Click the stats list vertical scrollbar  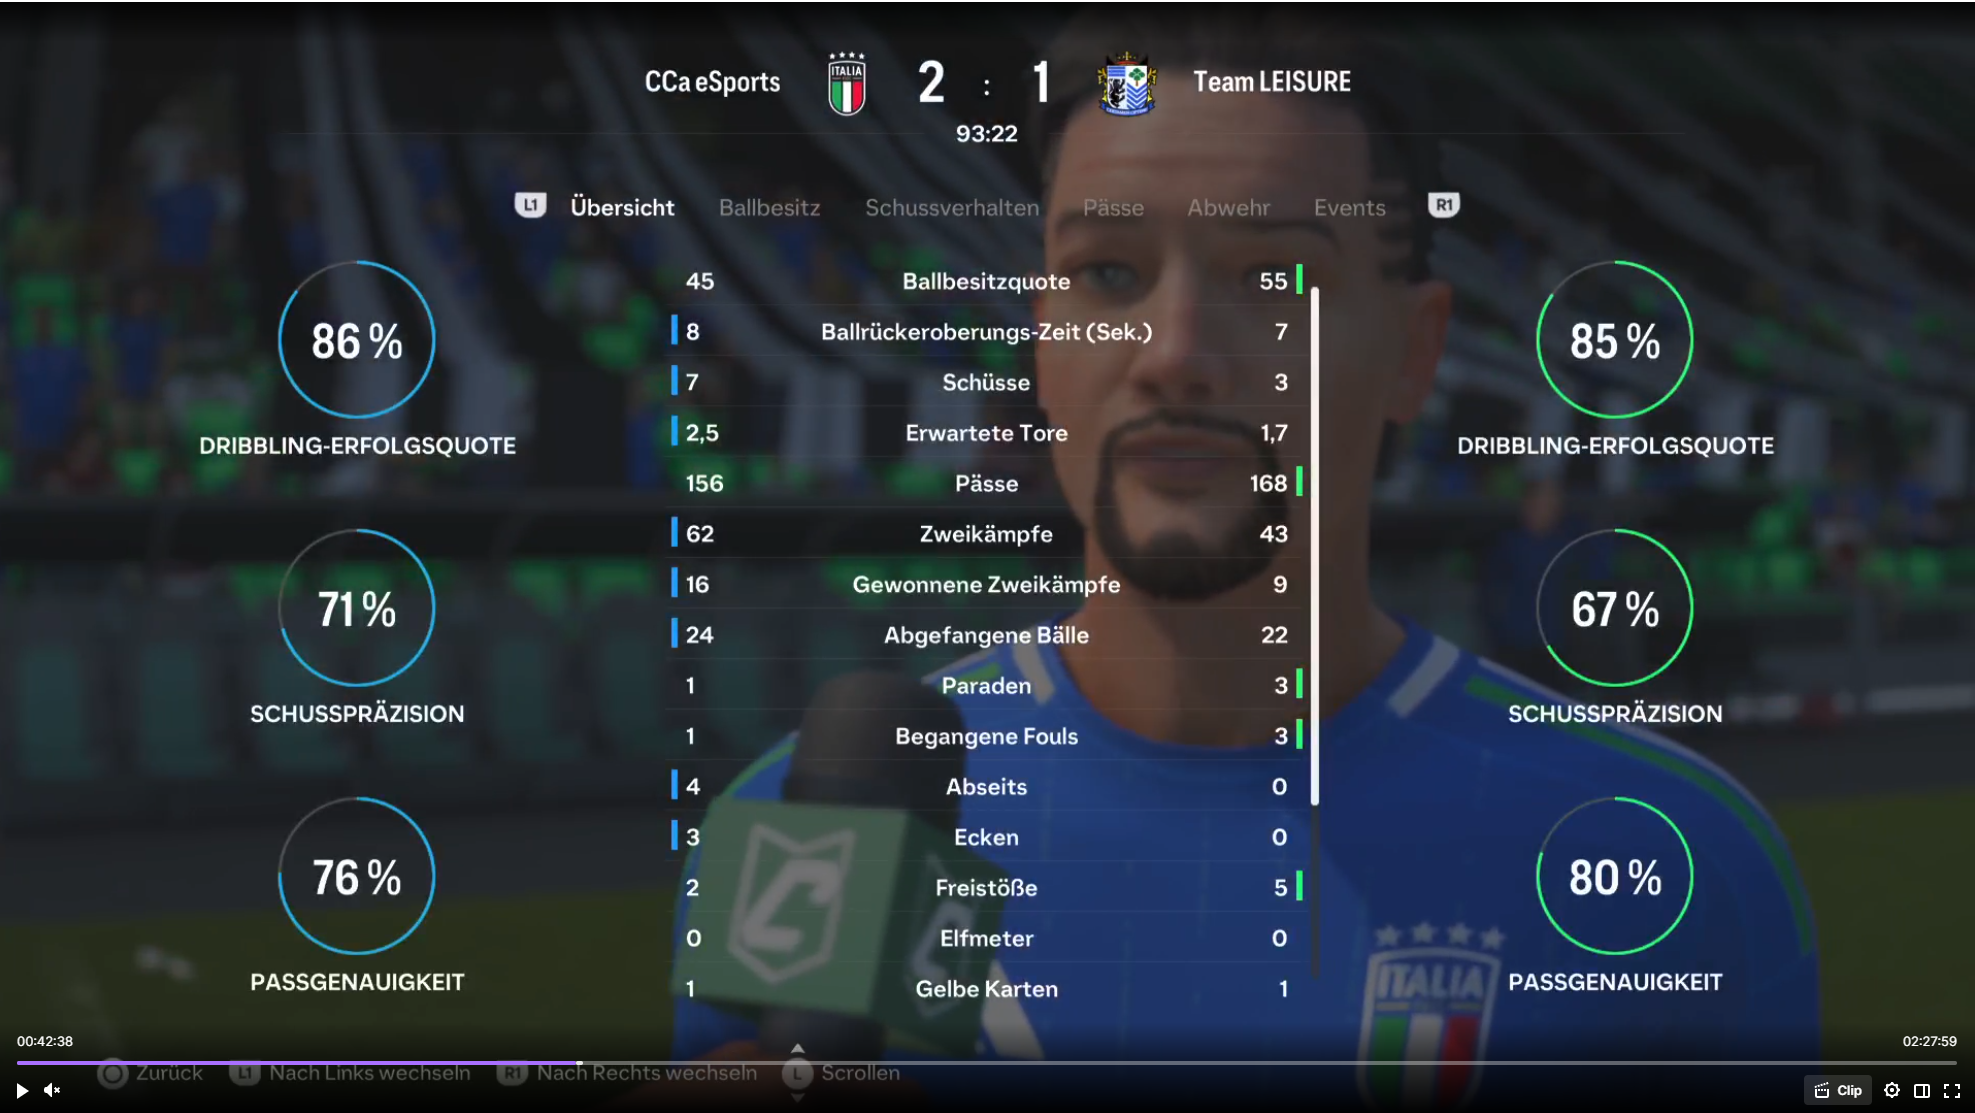coord(1314,545)
